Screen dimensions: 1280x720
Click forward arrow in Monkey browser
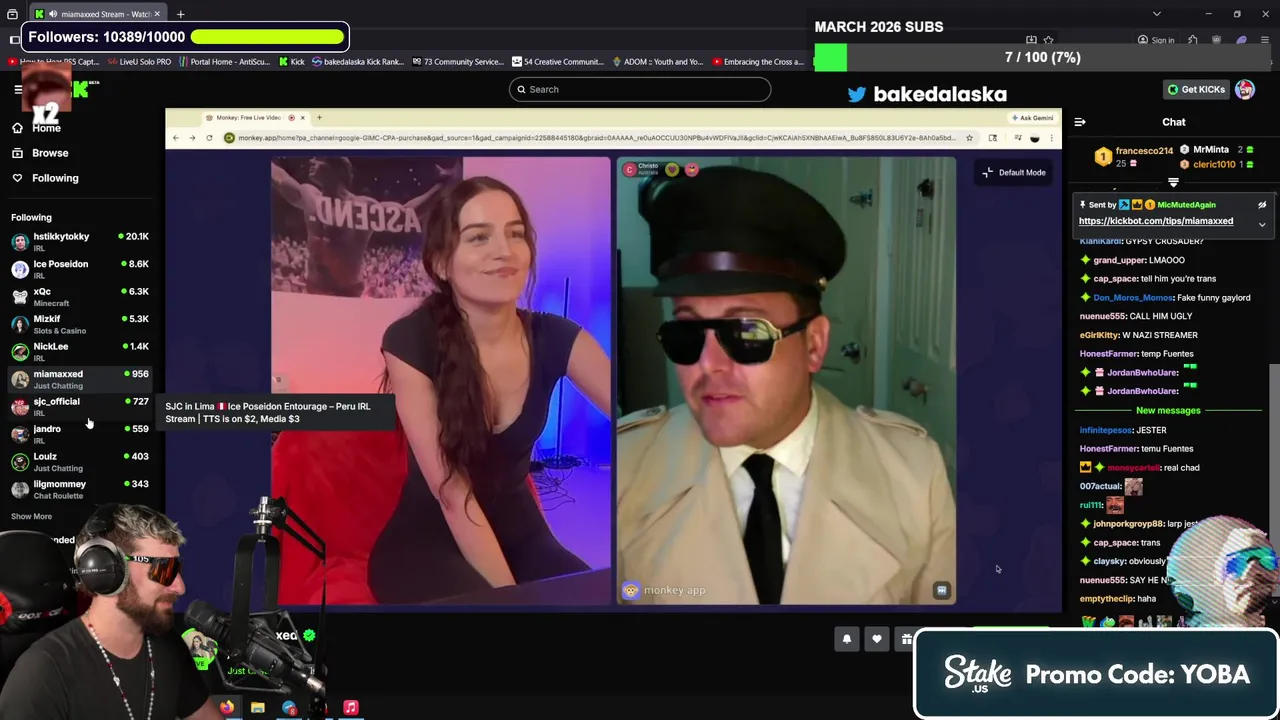click(192, 138)
